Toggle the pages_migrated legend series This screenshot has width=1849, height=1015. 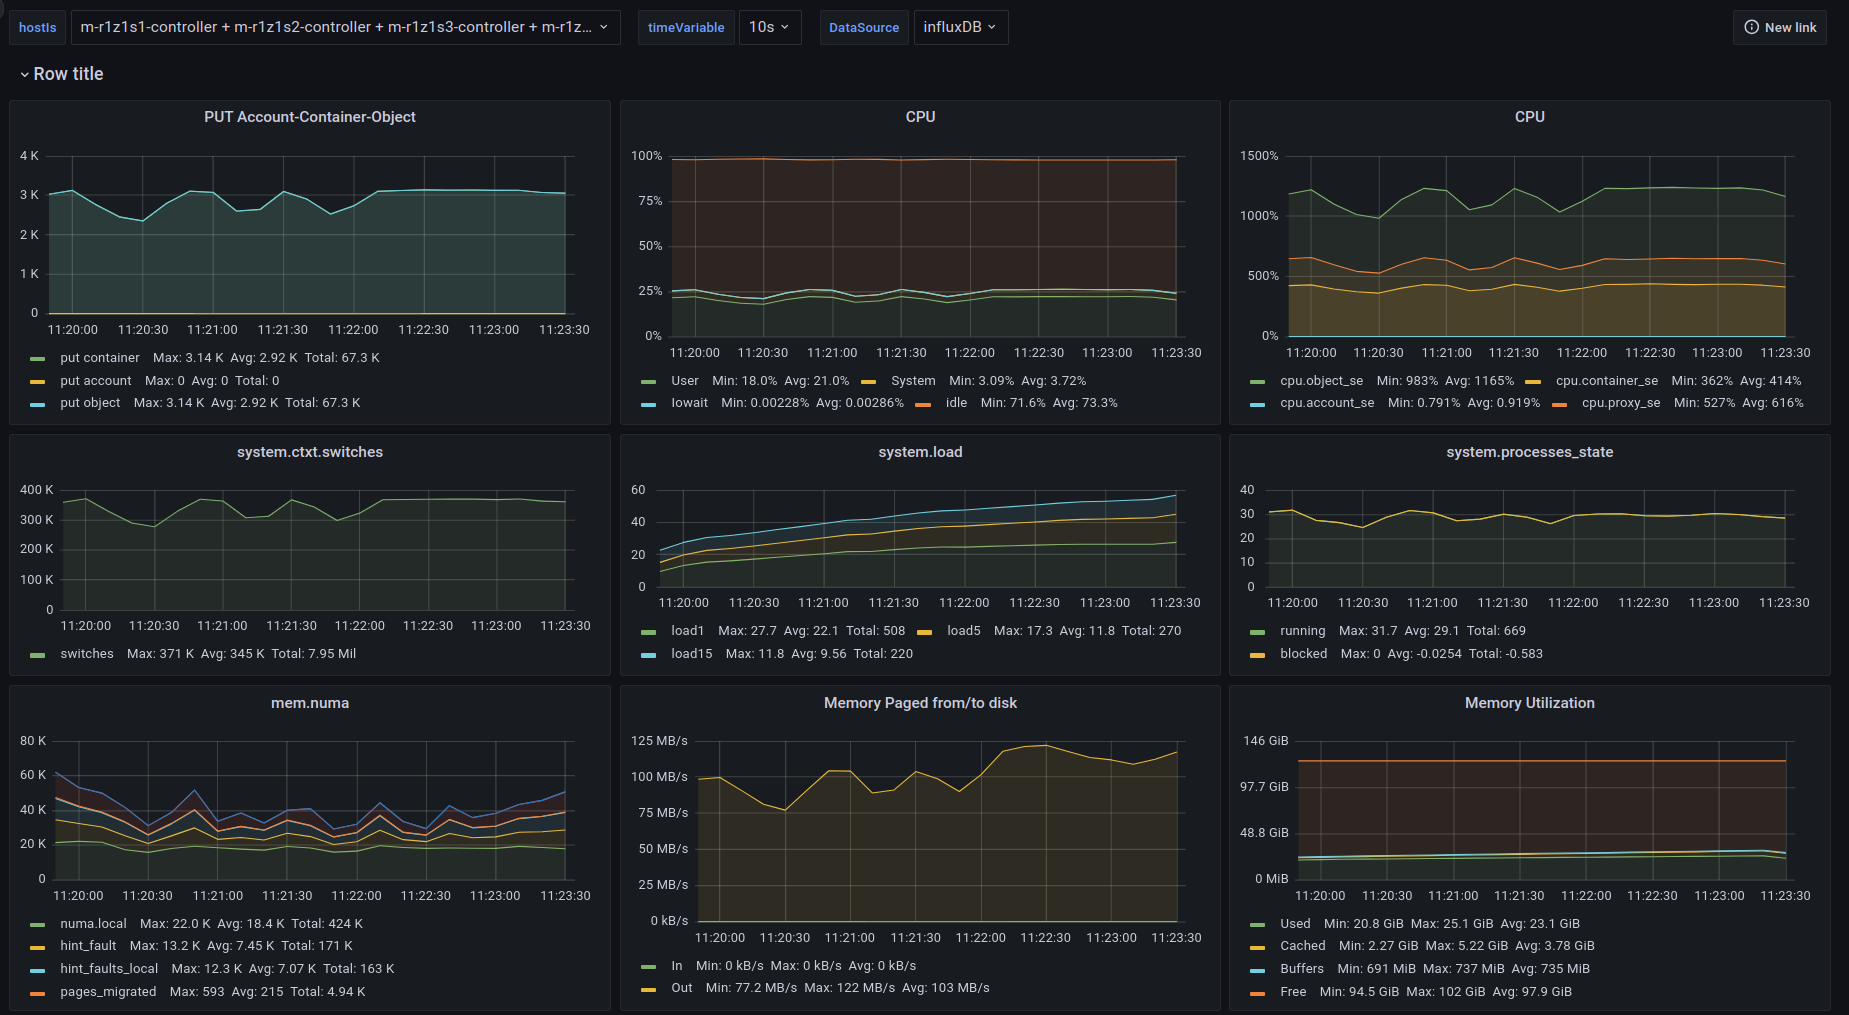(x=108, y=992)
